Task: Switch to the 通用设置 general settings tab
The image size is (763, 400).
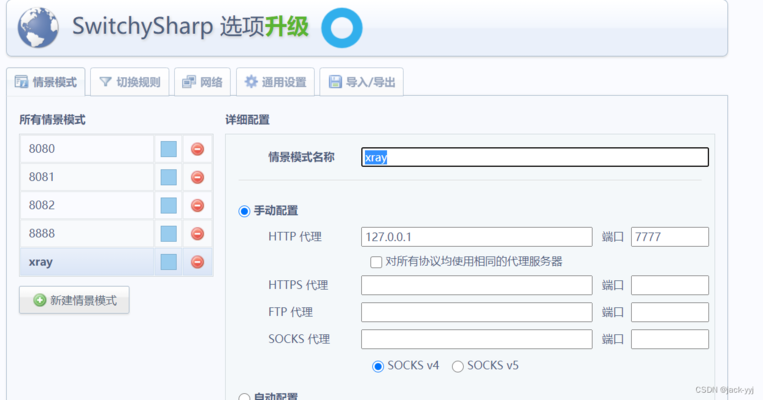Action: click(274, 82)
